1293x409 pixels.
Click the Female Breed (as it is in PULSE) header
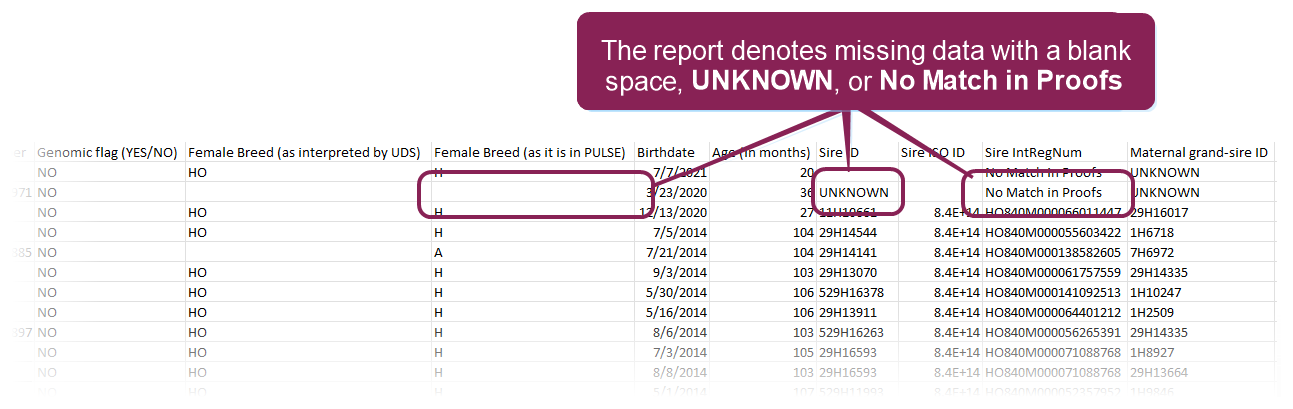[x=529, y=153]
